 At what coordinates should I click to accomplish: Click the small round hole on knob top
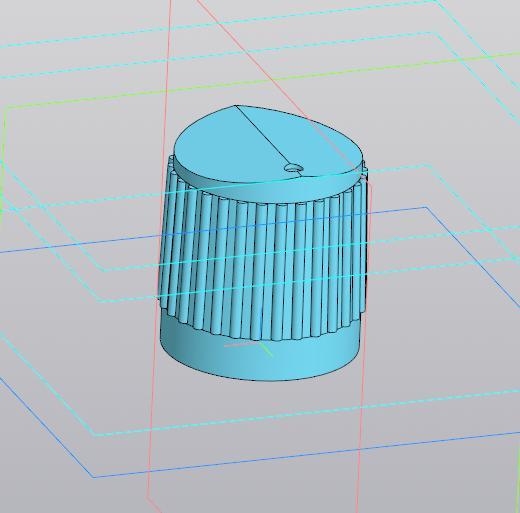tap(293, 168)
